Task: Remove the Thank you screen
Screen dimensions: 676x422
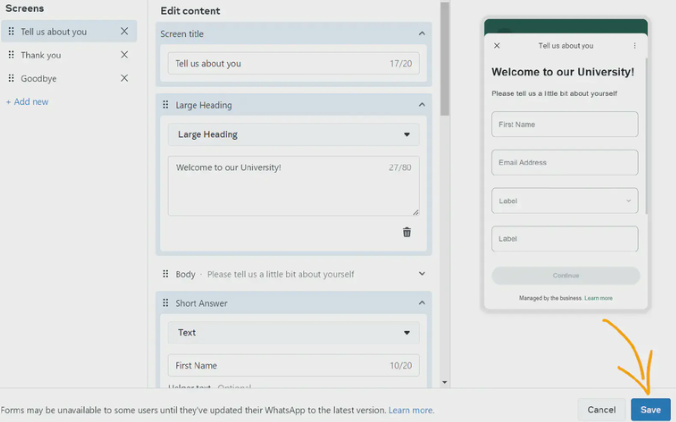Action: [x=124, y=55]
